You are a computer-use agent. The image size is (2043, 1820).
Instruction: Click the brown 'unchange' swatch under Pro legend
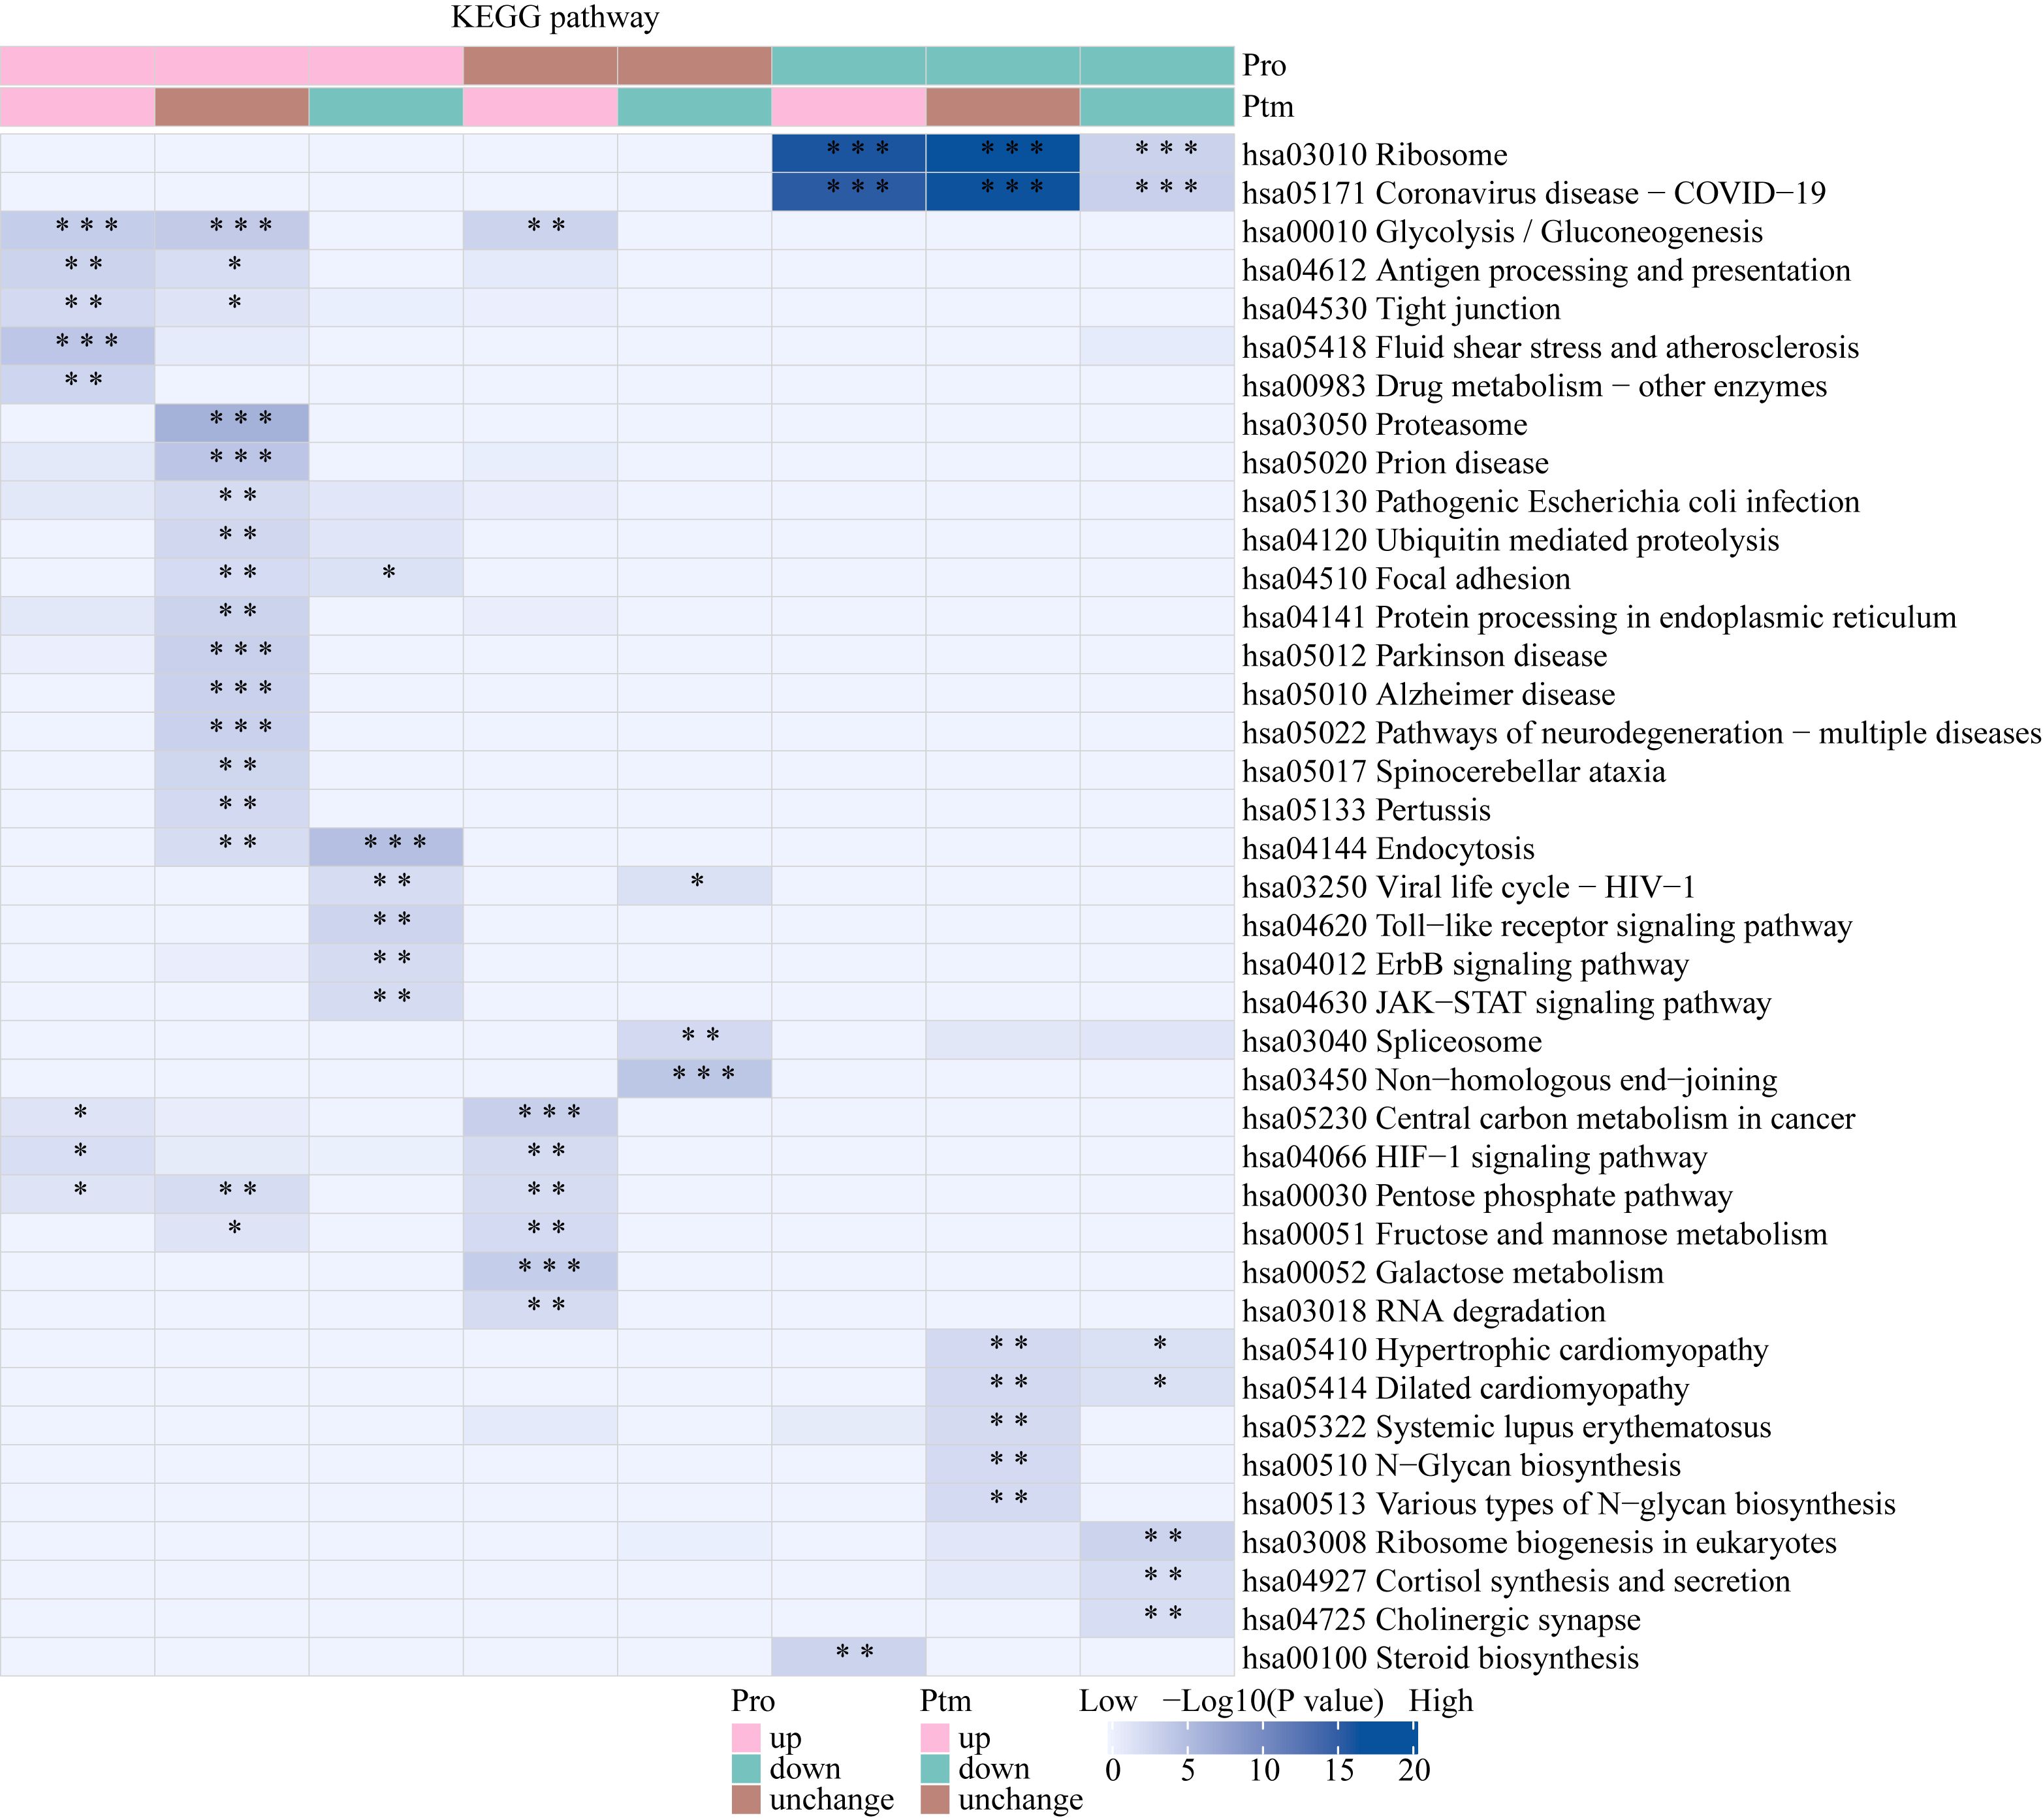tap(746, 1800)
